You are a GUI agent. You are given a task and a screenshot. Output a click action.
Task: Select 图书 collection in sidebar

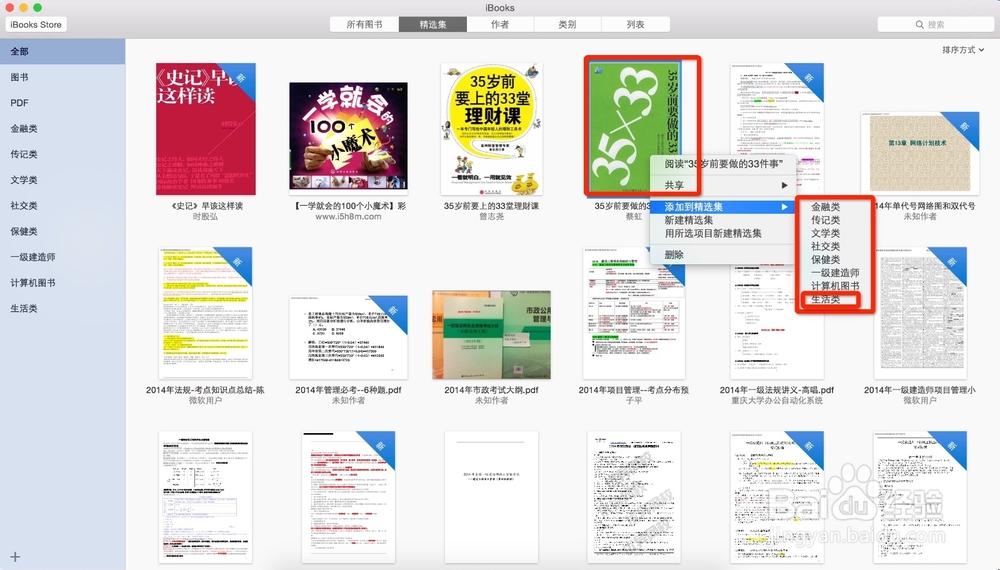point(62,77)
